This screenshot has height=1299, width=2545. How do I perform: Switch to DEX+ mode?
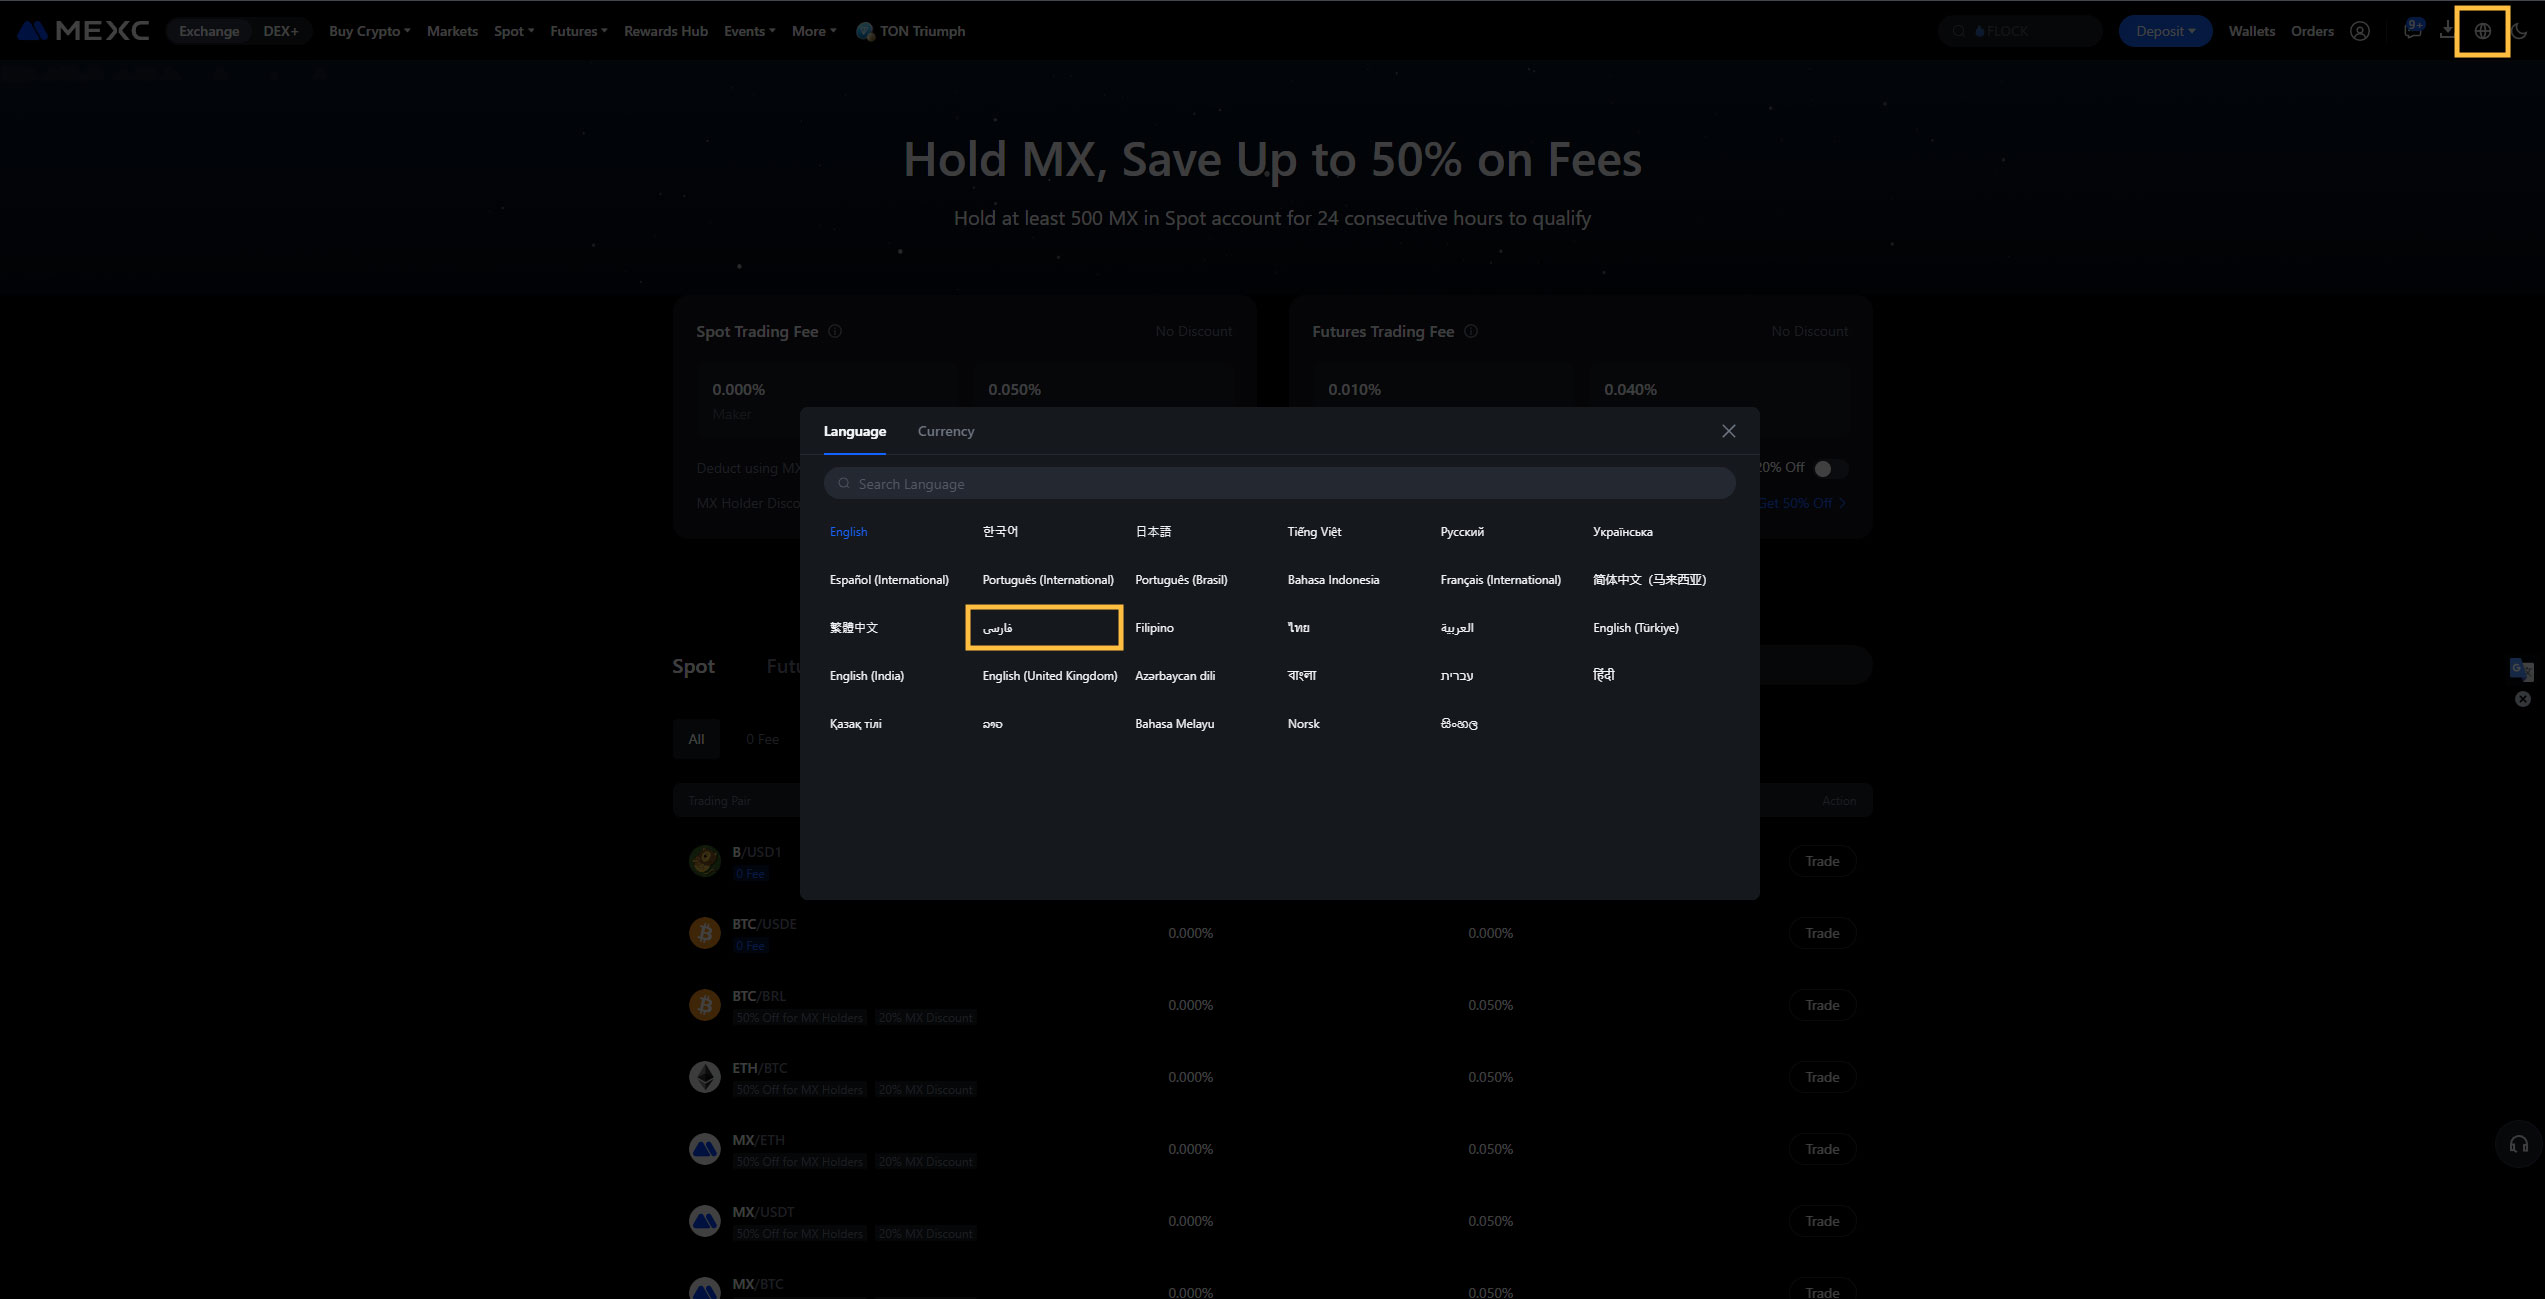pos(280,31)
